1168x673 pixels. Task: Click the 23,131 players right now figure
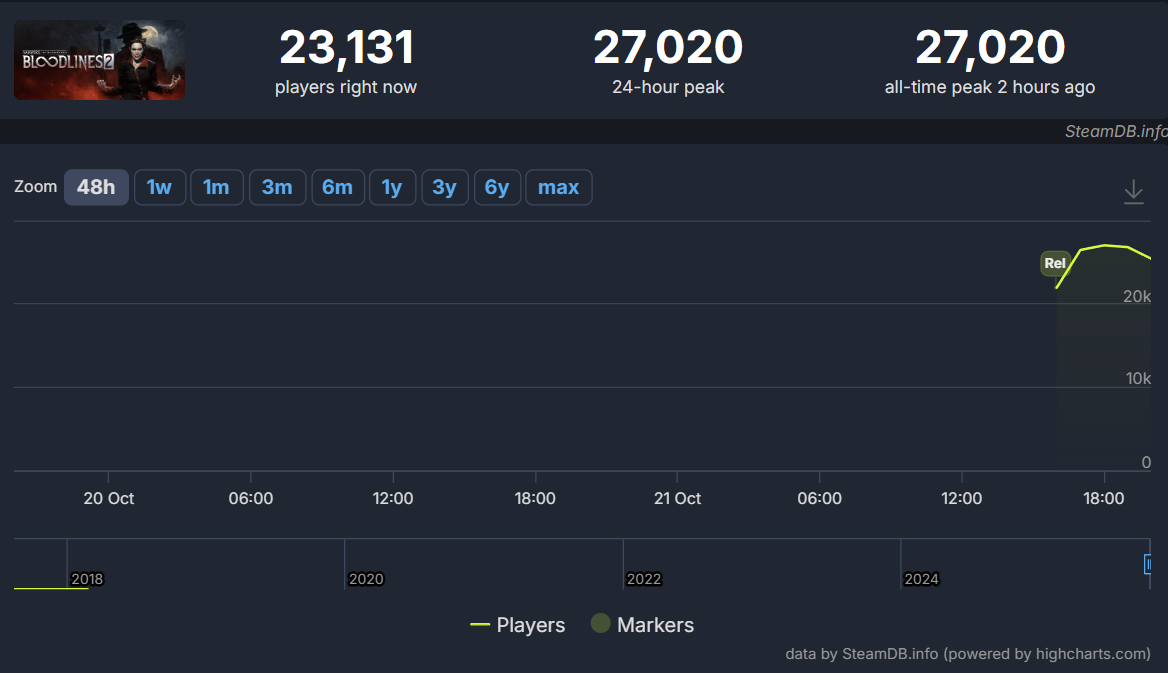(x=346, y=48)
